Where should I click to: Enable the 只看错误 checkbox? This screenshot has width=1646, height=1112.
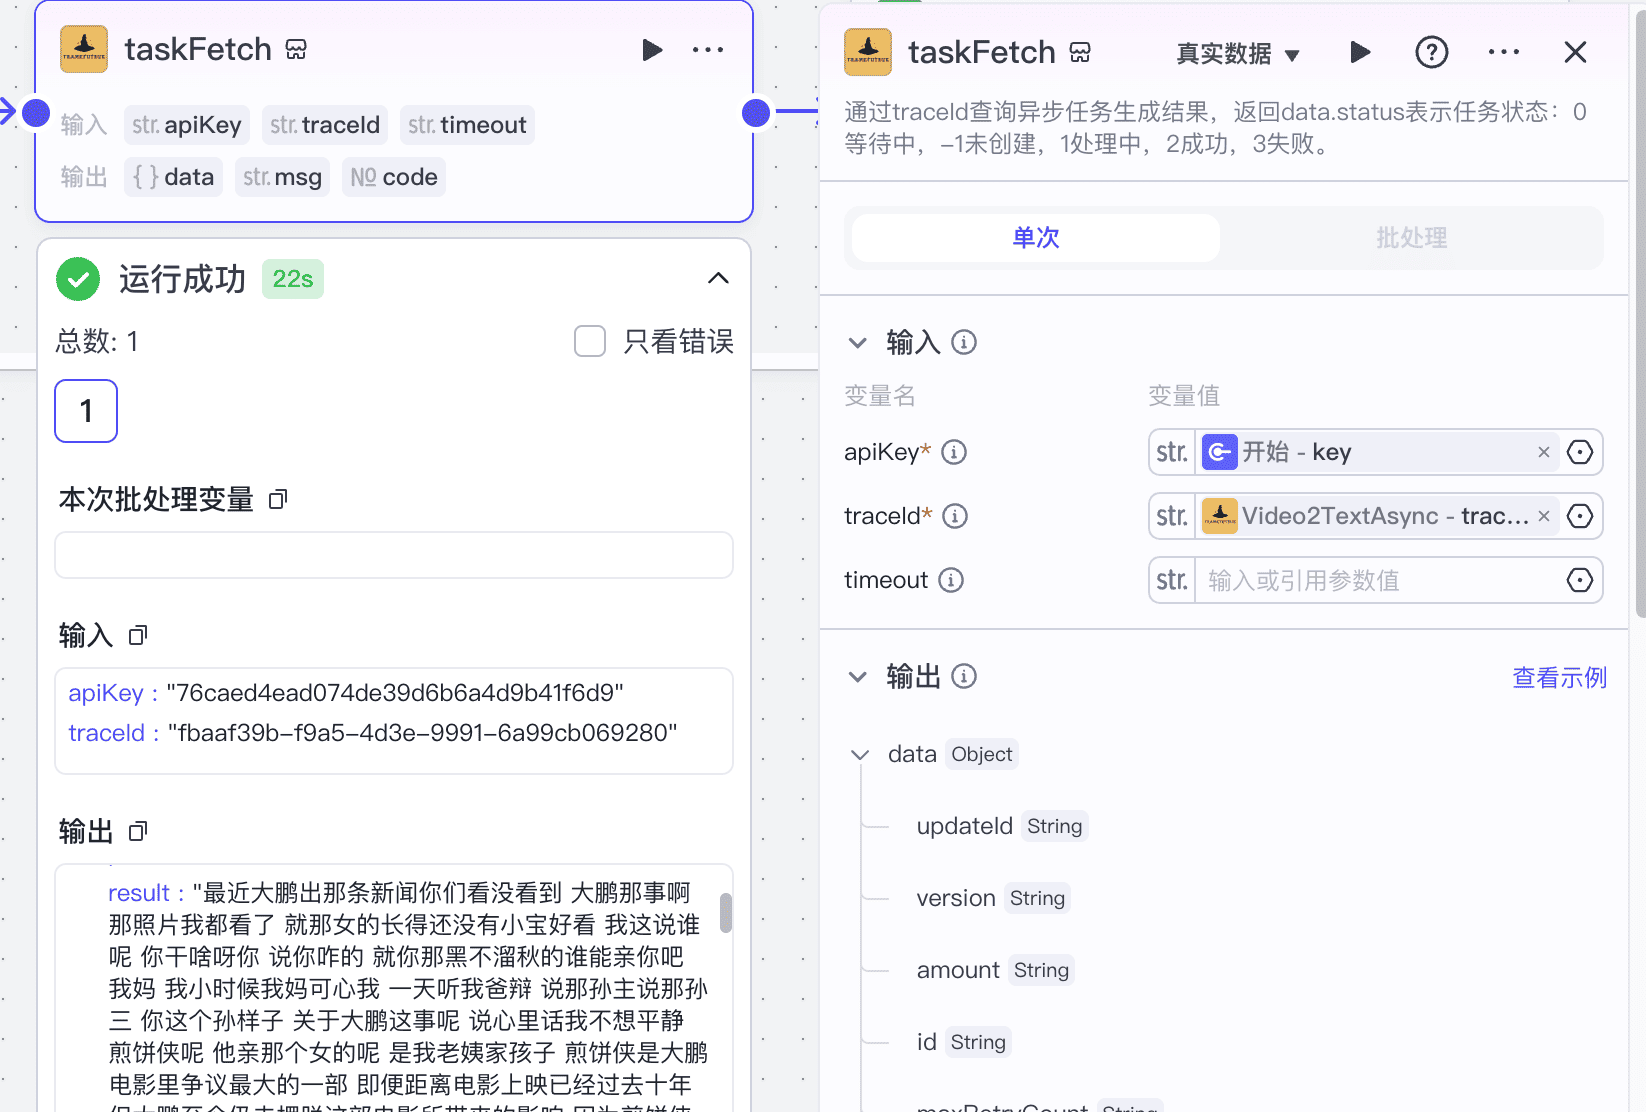click(589, 341)
